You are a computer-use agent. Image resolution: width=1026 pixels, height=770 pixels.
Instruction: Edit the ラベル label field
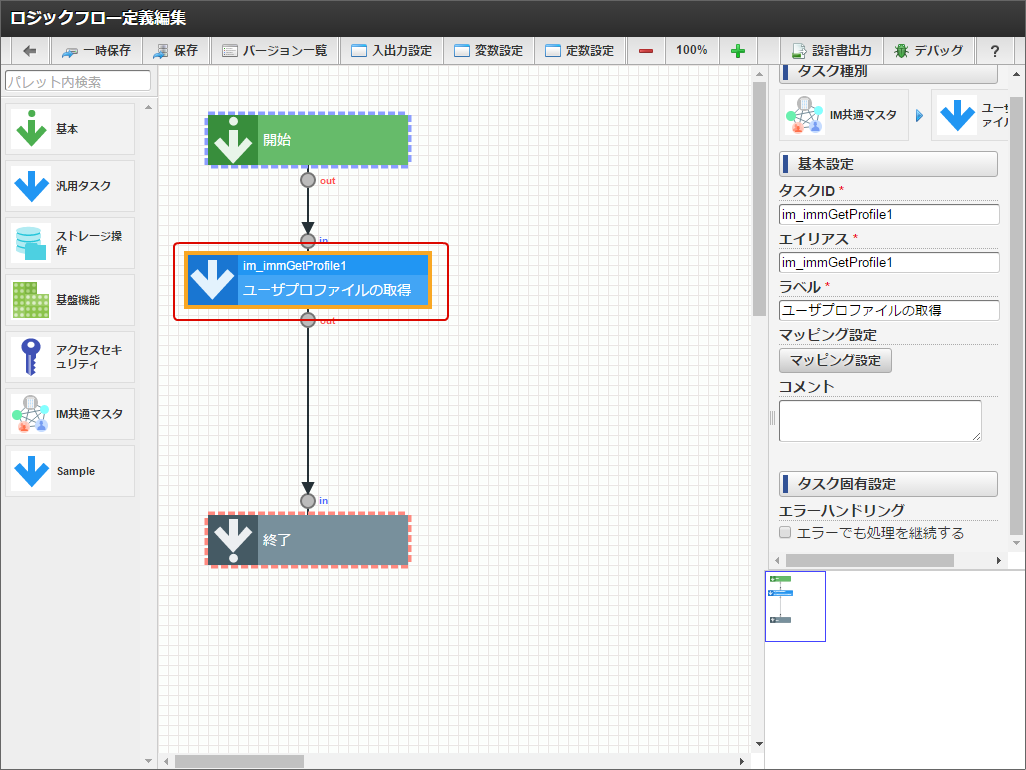point(889,311)
